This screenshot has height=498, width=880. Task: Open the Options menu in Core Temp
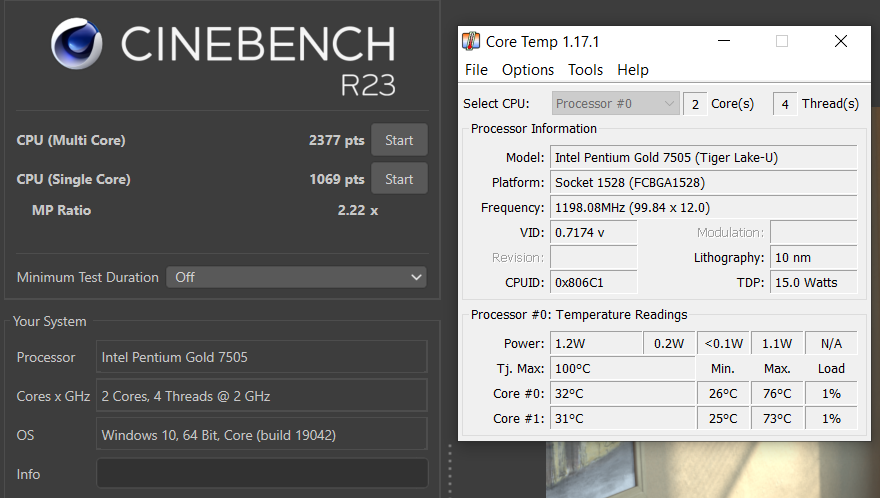click(528, 70)
